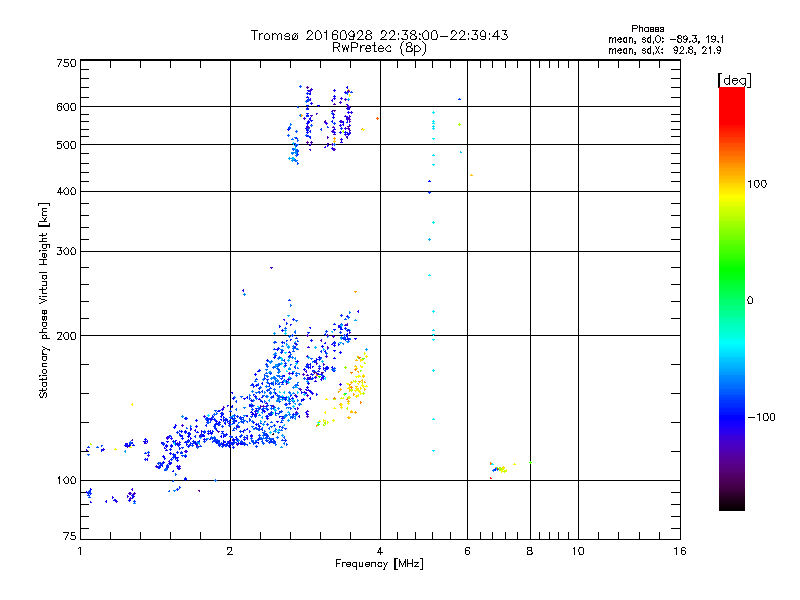The width and height of the screenshot is (800, 600).
Task: Click the y-axis tick label '200'
Action: click(x=66, y=336)
